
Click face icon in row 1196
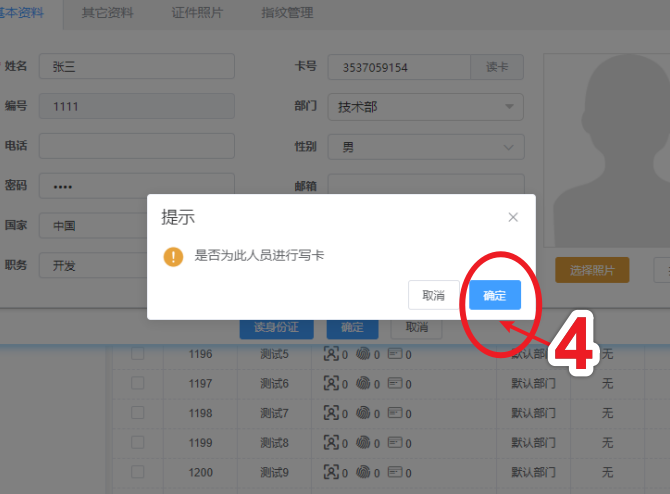[x=332, y=354]
